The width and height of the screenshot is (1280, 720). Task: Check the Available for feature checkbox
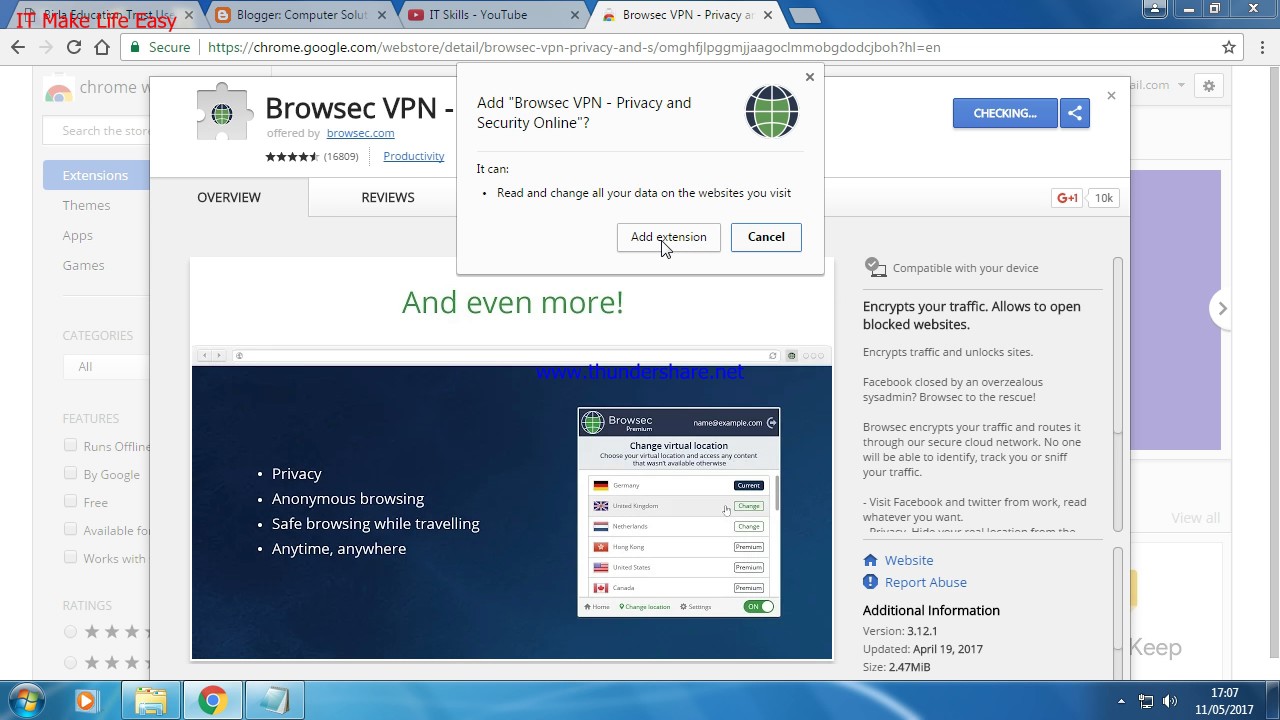(70, 530)
